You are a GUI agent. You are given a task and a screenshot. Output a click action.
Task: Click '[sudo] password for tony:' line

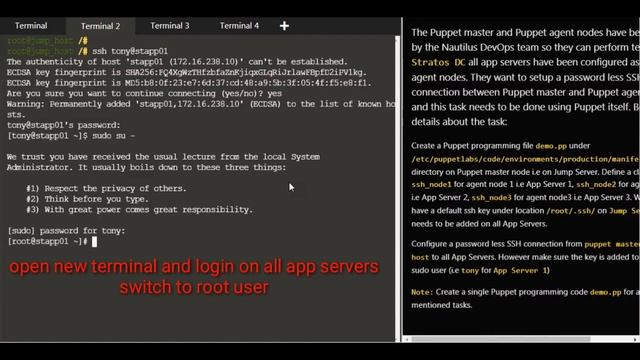pyautogui.click(x=66, y=231)
